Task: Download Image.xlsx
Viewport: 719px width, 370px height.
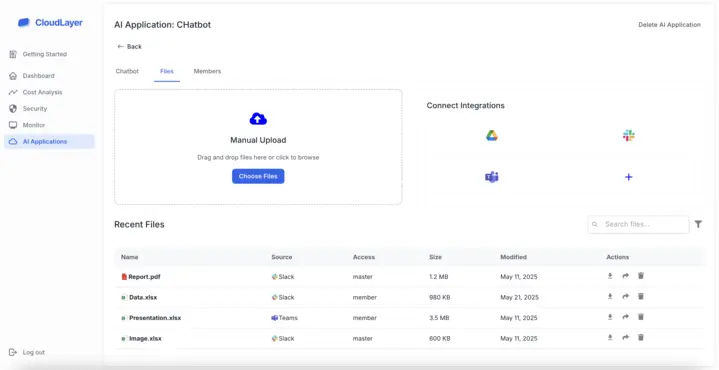Action: click(x=610, y=337)
